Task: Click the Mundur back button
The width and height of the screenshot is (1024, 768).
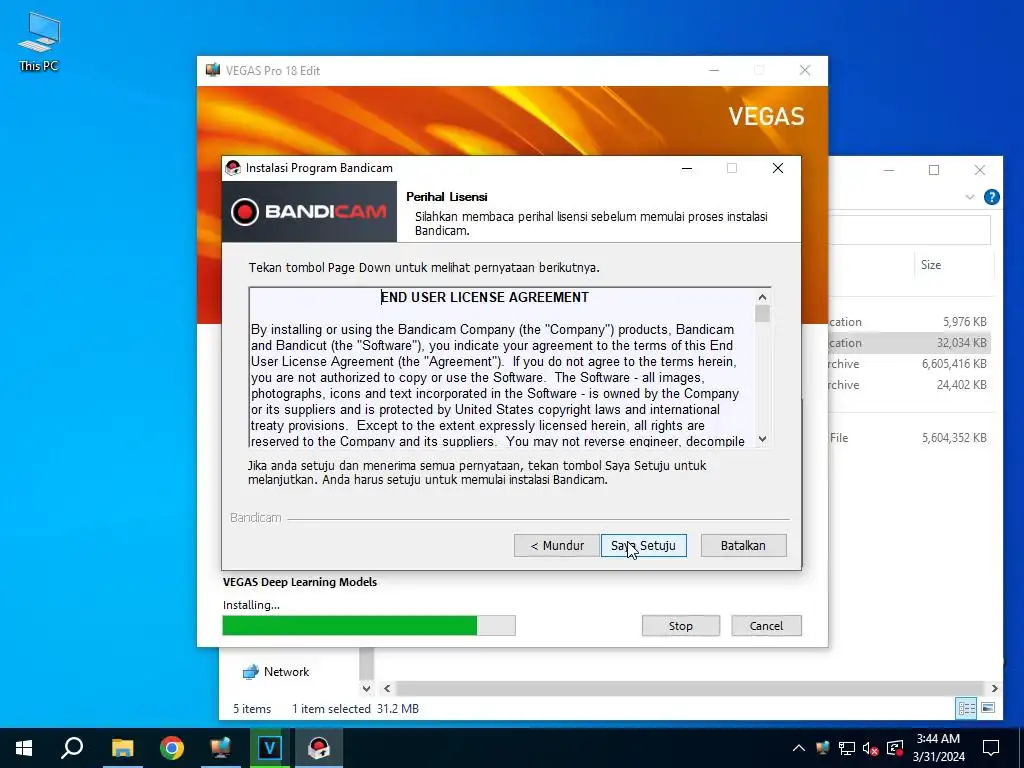Action: (556, 545)
